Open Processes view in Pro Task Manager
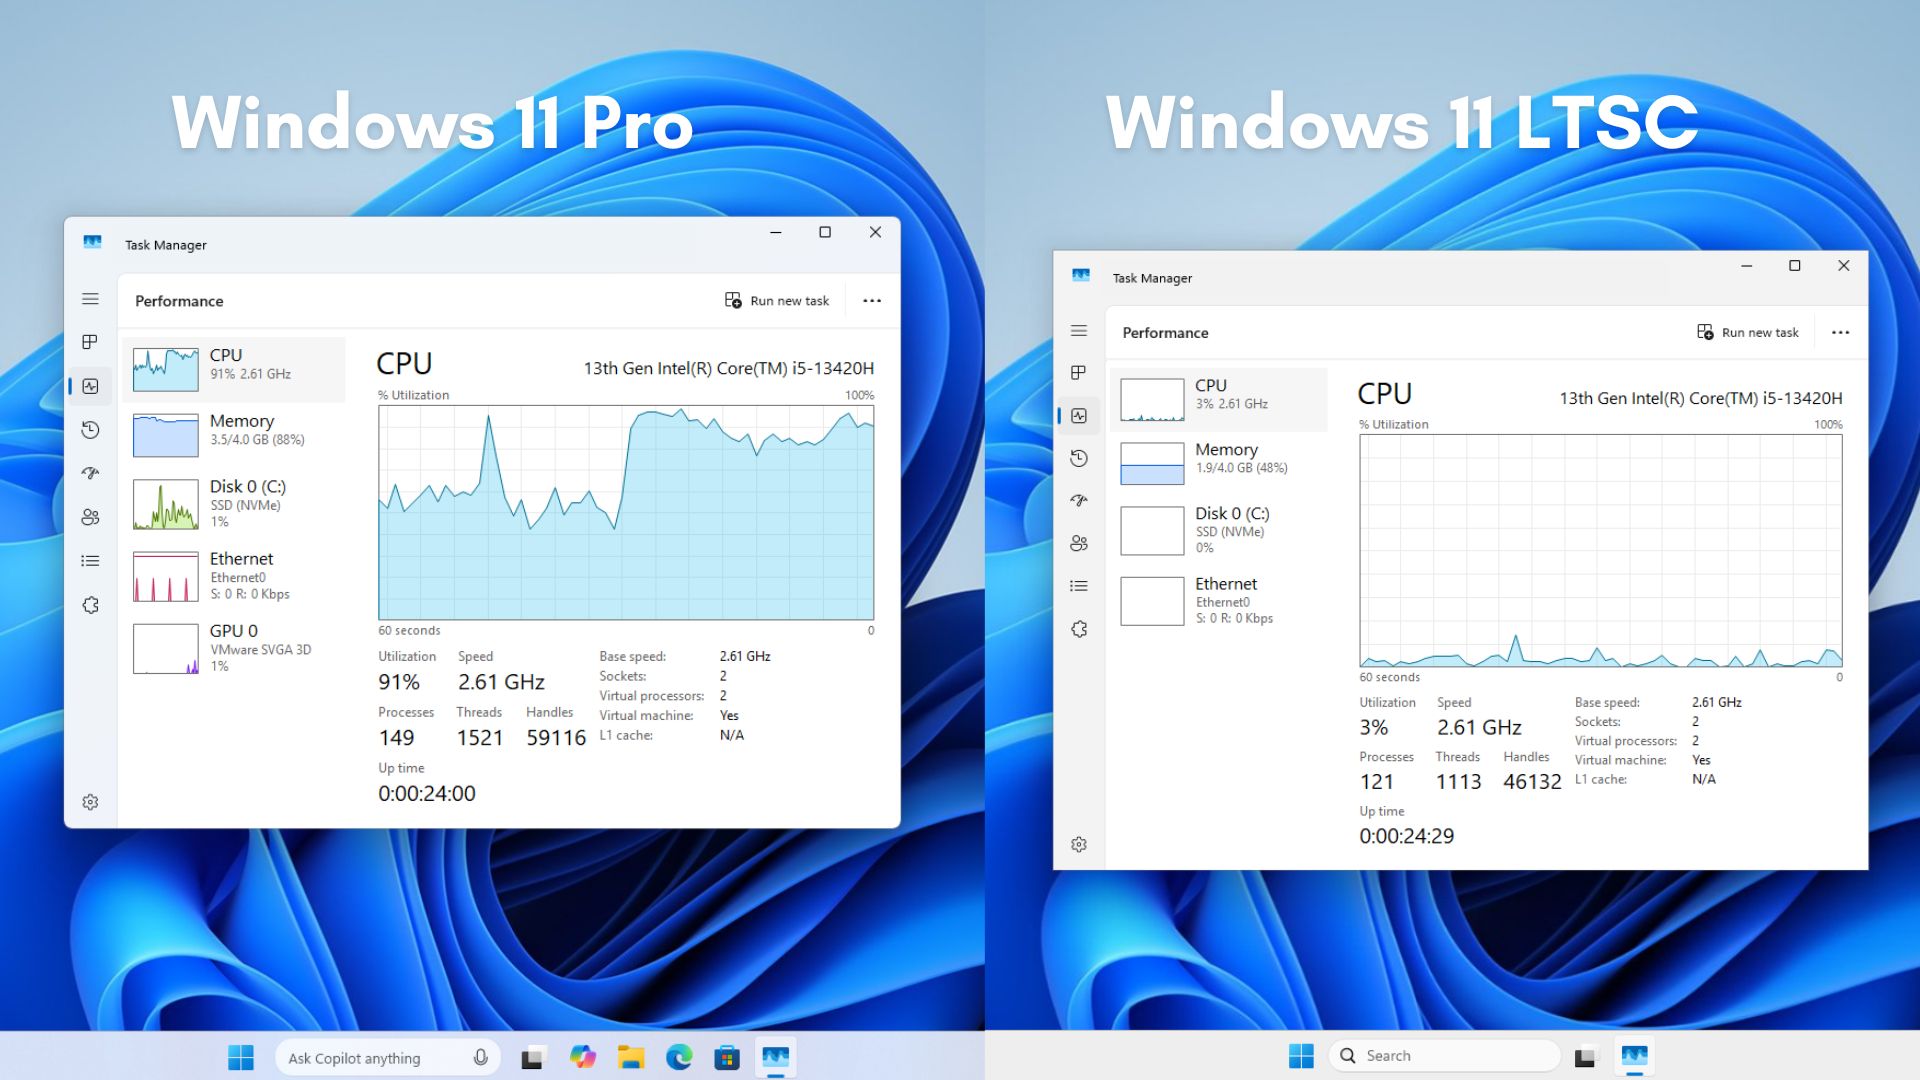 coord(91,341)
